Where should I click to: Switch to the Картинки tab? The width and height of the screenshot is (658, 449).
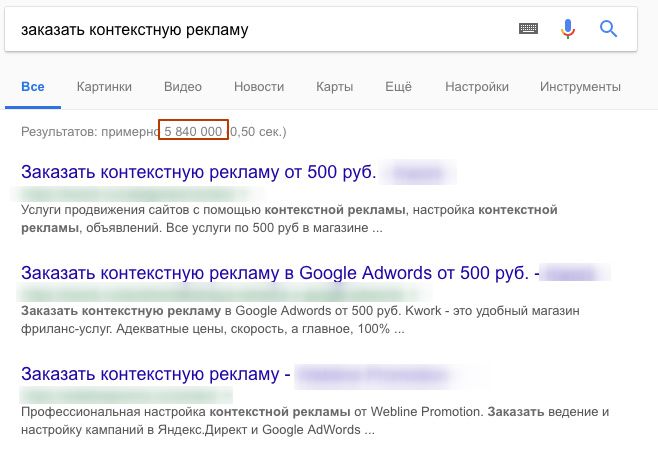(x=104, y=87)
